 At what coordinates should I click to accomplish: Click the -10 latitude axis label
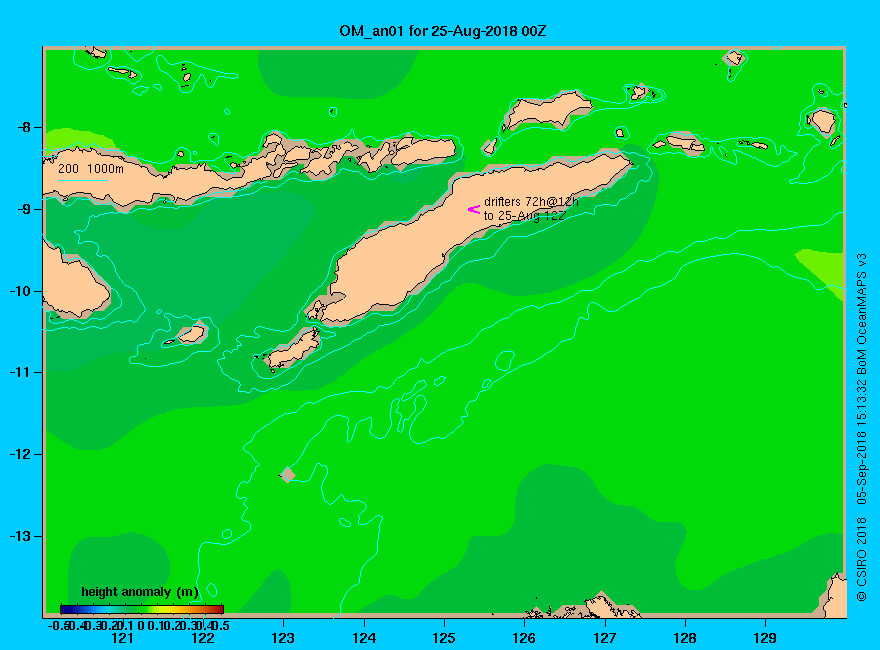pos(21,291)
